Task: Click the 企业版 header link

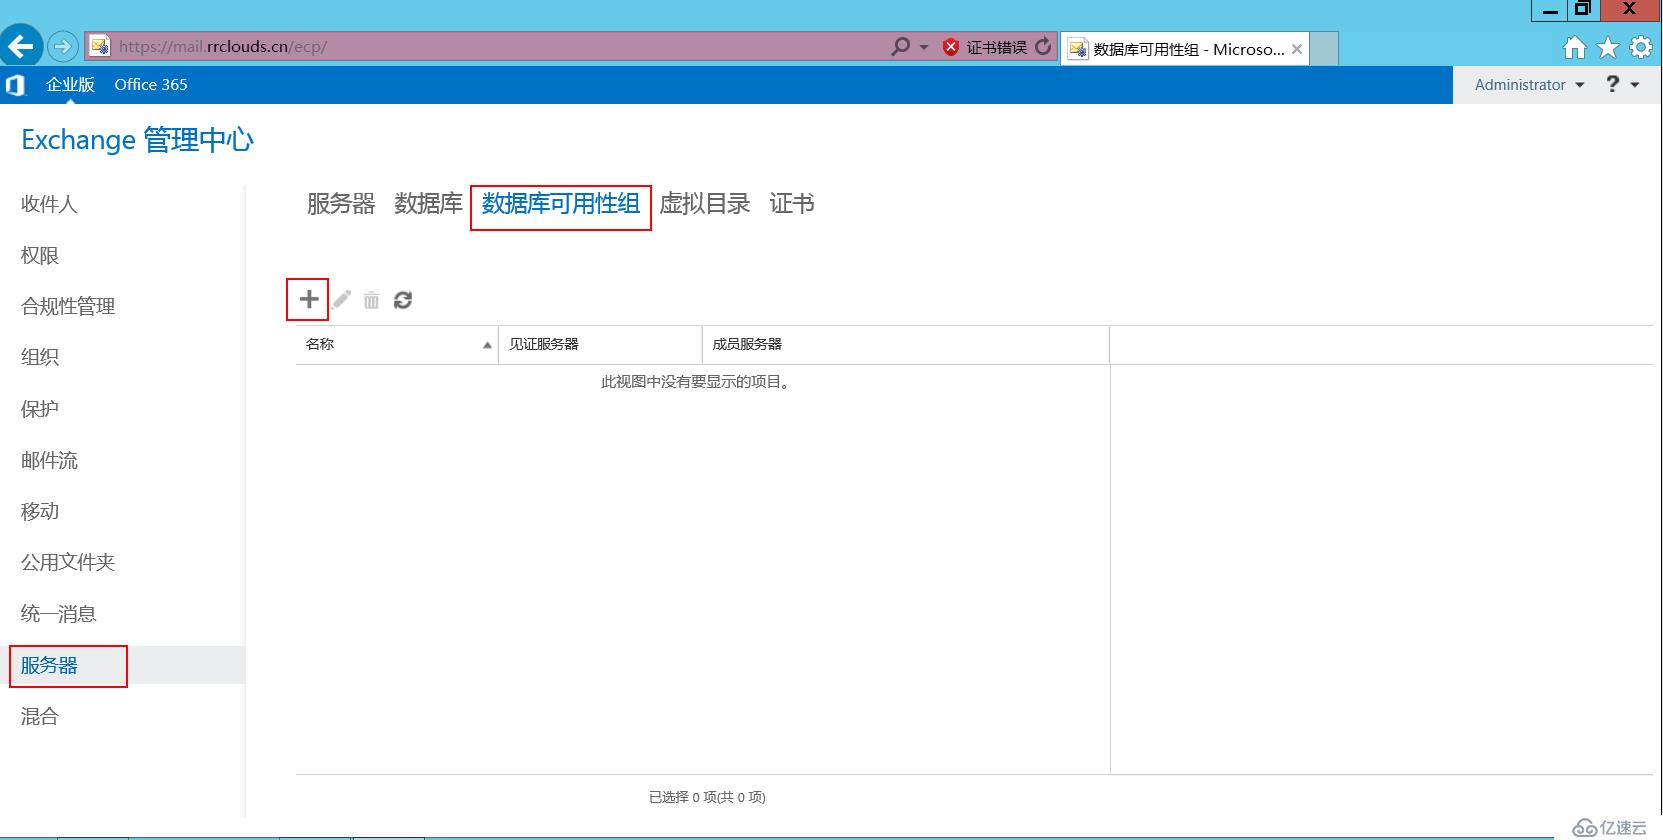Action: coord(70,85)
